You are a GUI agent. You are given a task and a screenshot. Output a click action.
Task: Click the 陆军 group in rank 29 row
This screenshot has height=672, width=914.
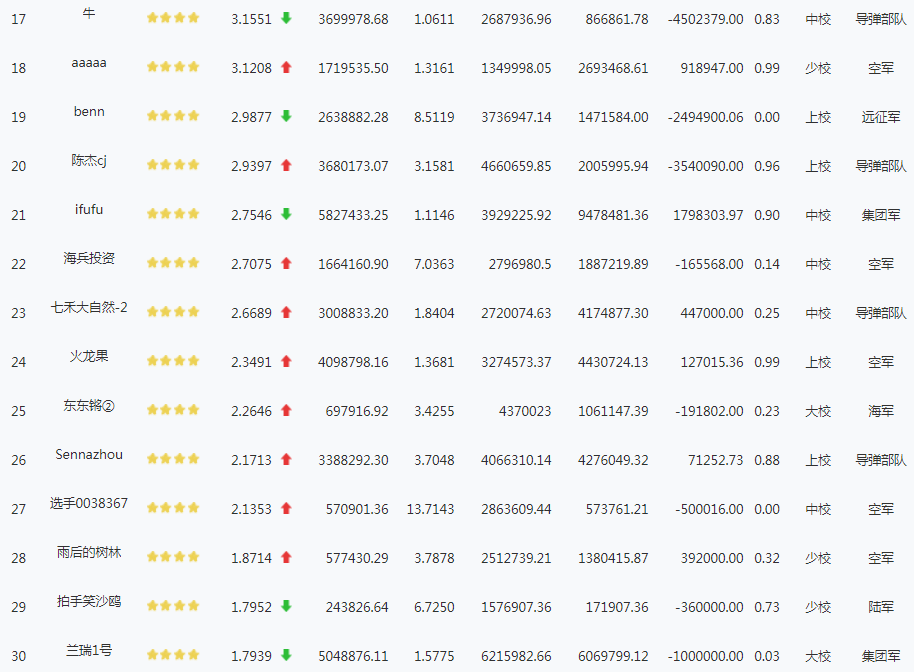[x=881, y=607]
